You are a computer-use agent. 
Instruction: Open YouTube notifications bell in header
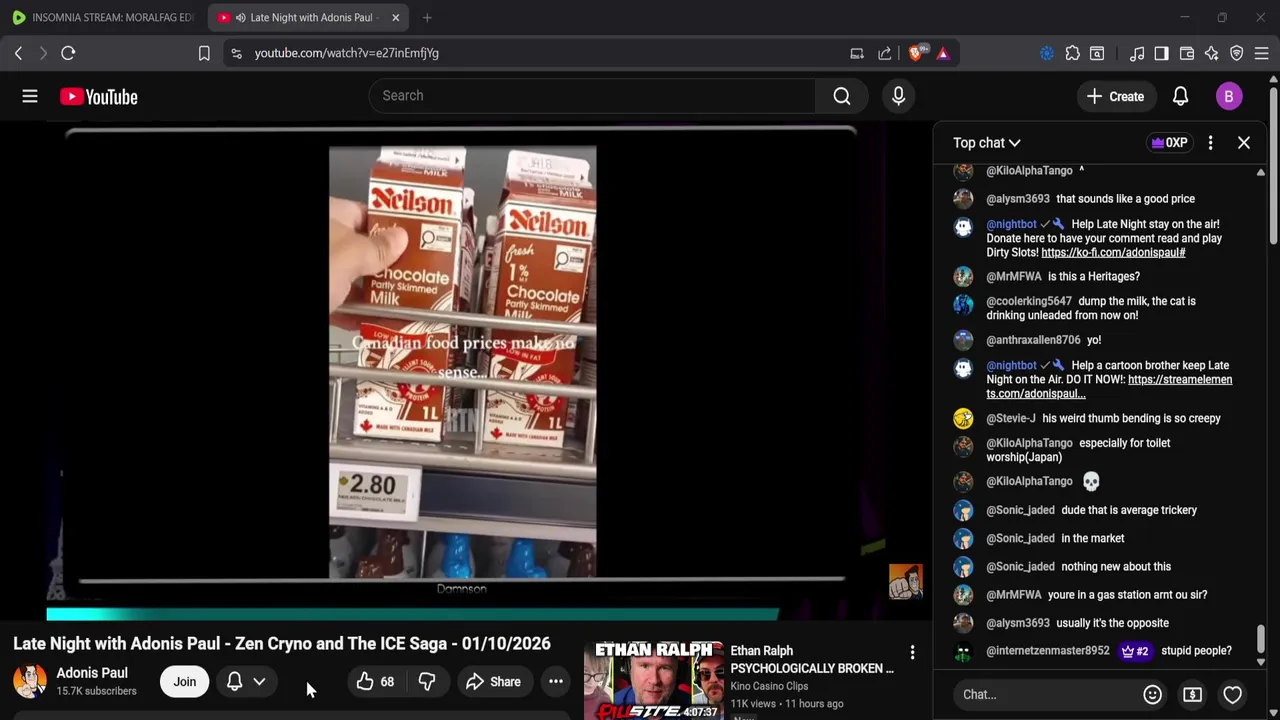[x=1180, y=97]
